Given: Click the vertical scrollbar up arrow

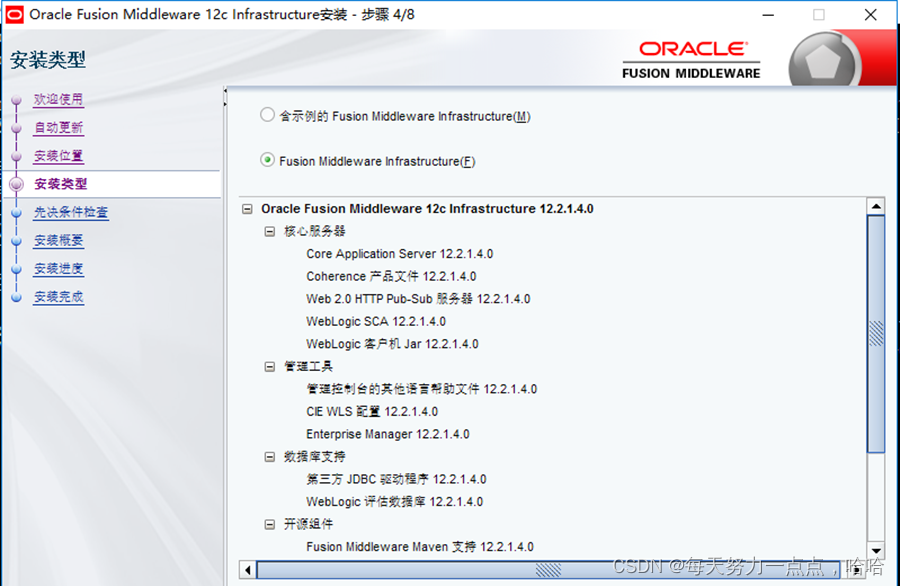Looking at the screenshot, I should (x=876, y=206).
